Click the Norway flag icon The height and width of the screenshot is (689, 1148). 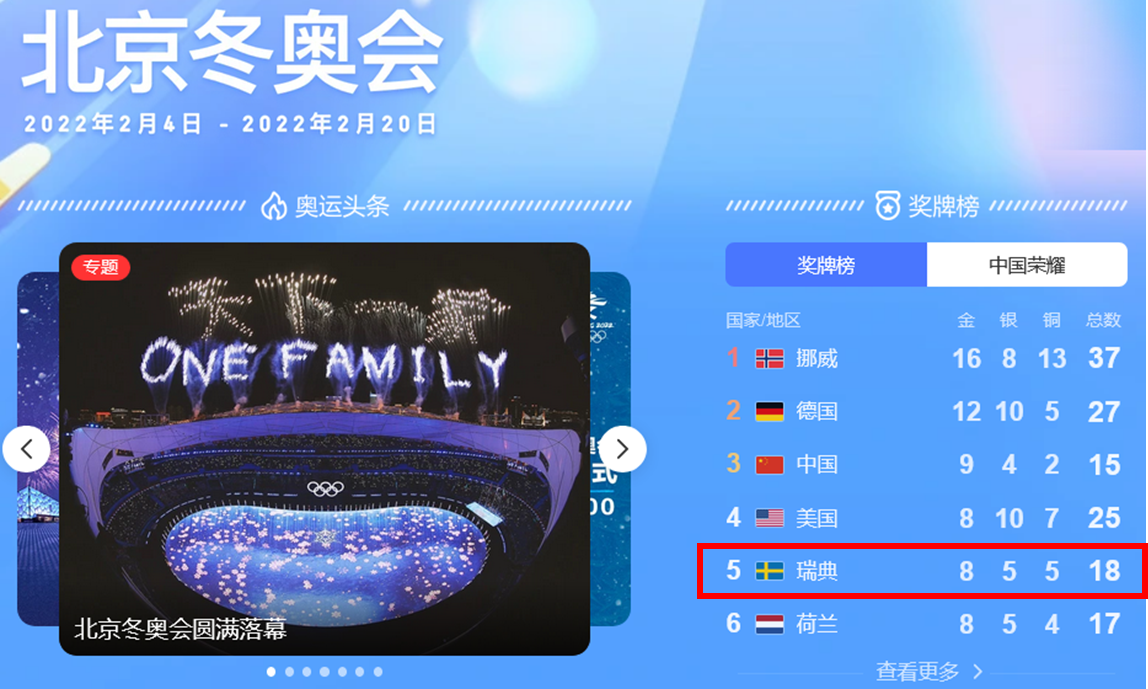769,359
